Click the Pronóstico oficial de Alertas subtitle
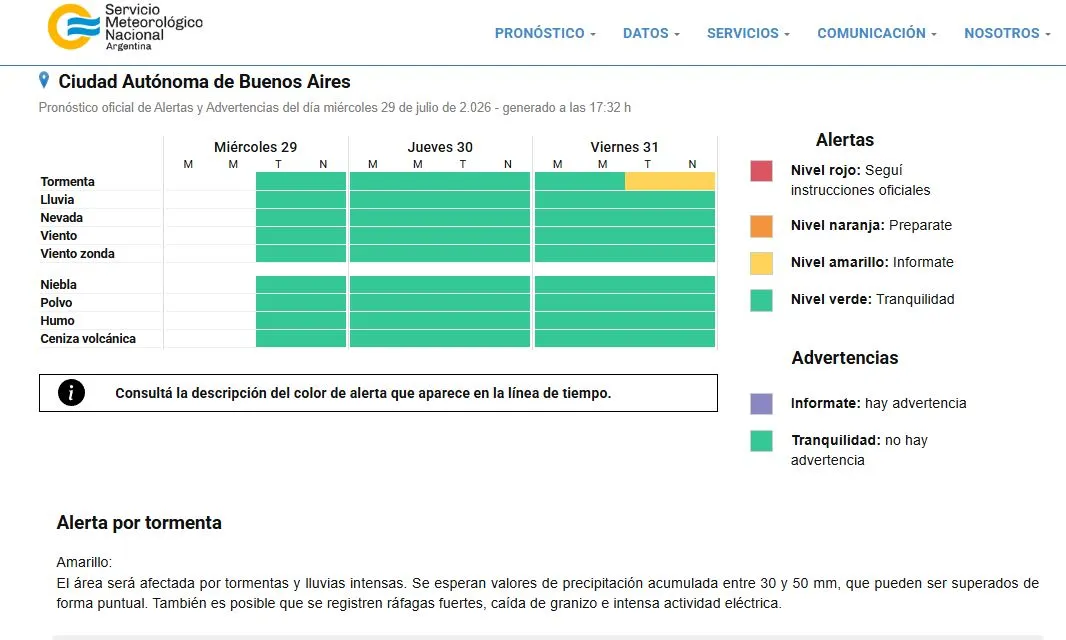The height and width of the screenshot is (640, 1066). coord(334,107)
